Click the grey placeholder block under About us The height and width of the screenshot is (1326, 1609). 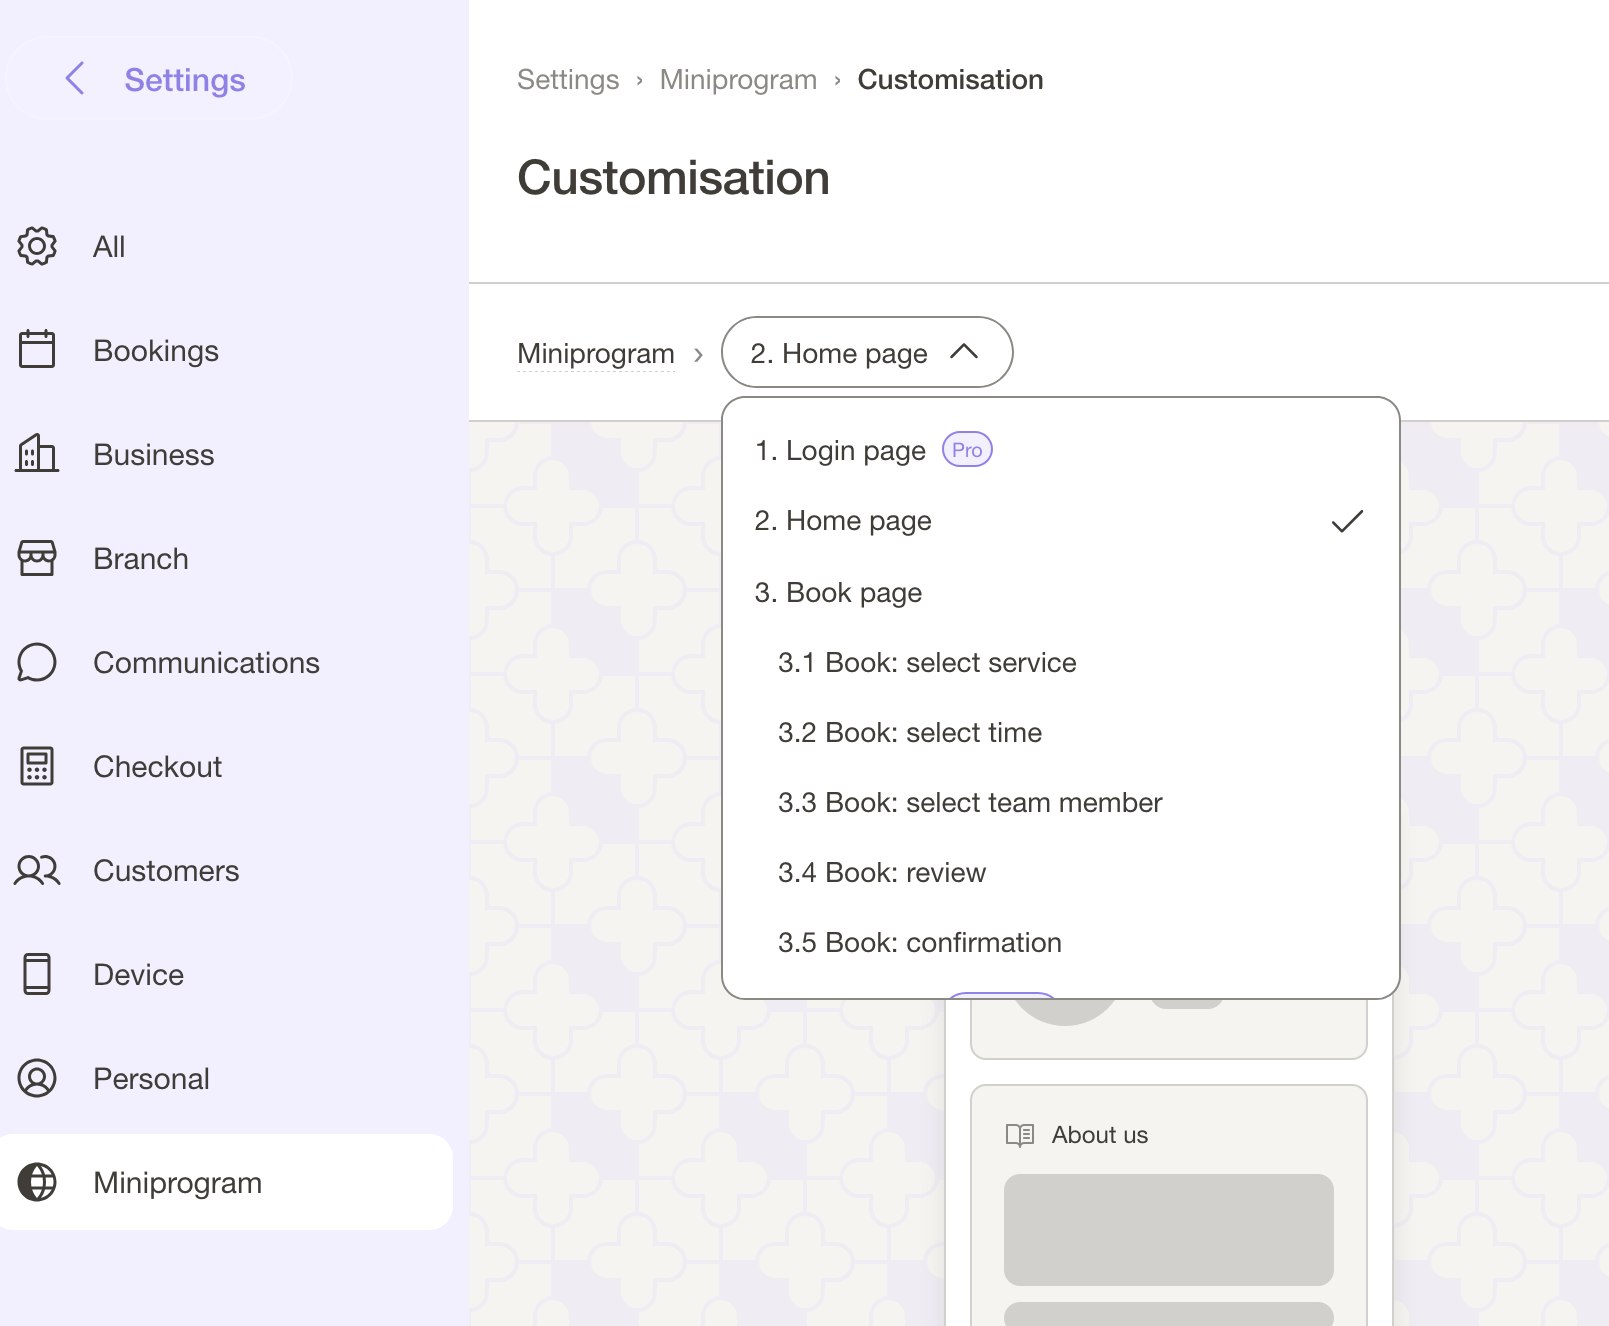1168,1230
